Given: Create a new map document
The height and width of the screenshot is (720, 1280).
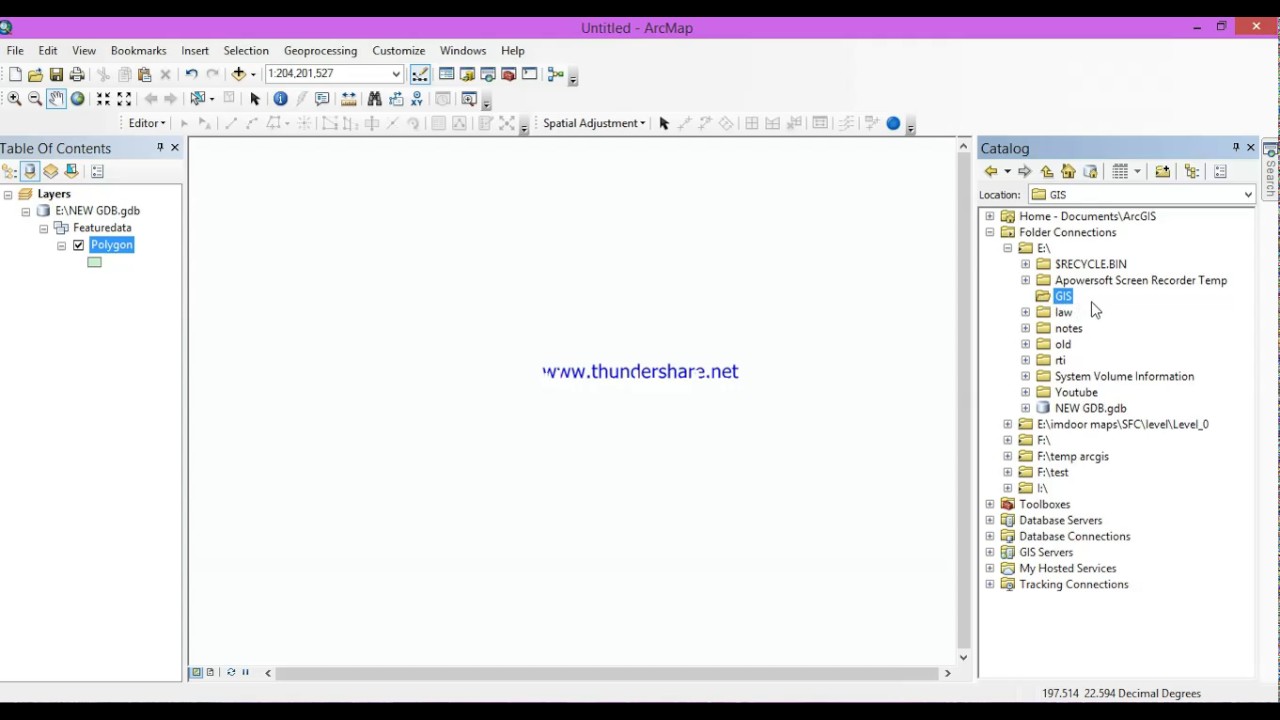Looking at the screenshot, I should [15, 74].
